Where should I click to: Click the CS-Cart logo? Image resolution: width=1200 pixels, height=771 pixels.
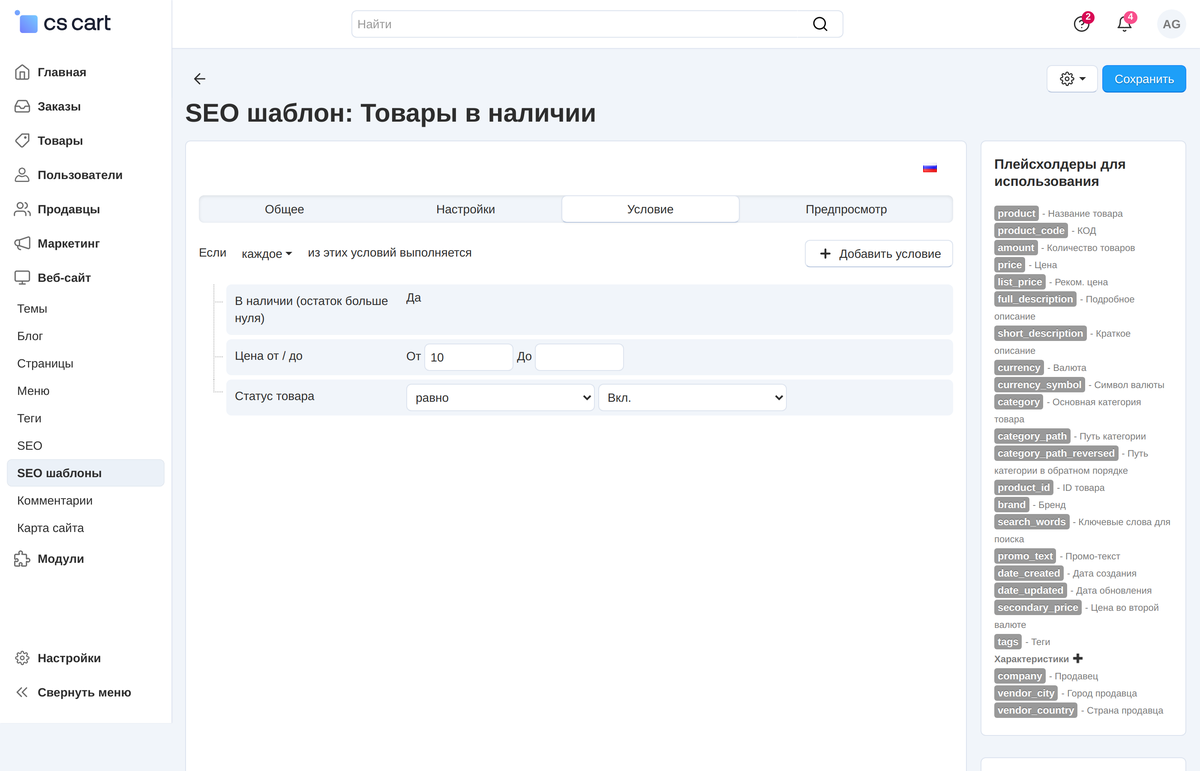pyautogui.click(x=62, y=22)
